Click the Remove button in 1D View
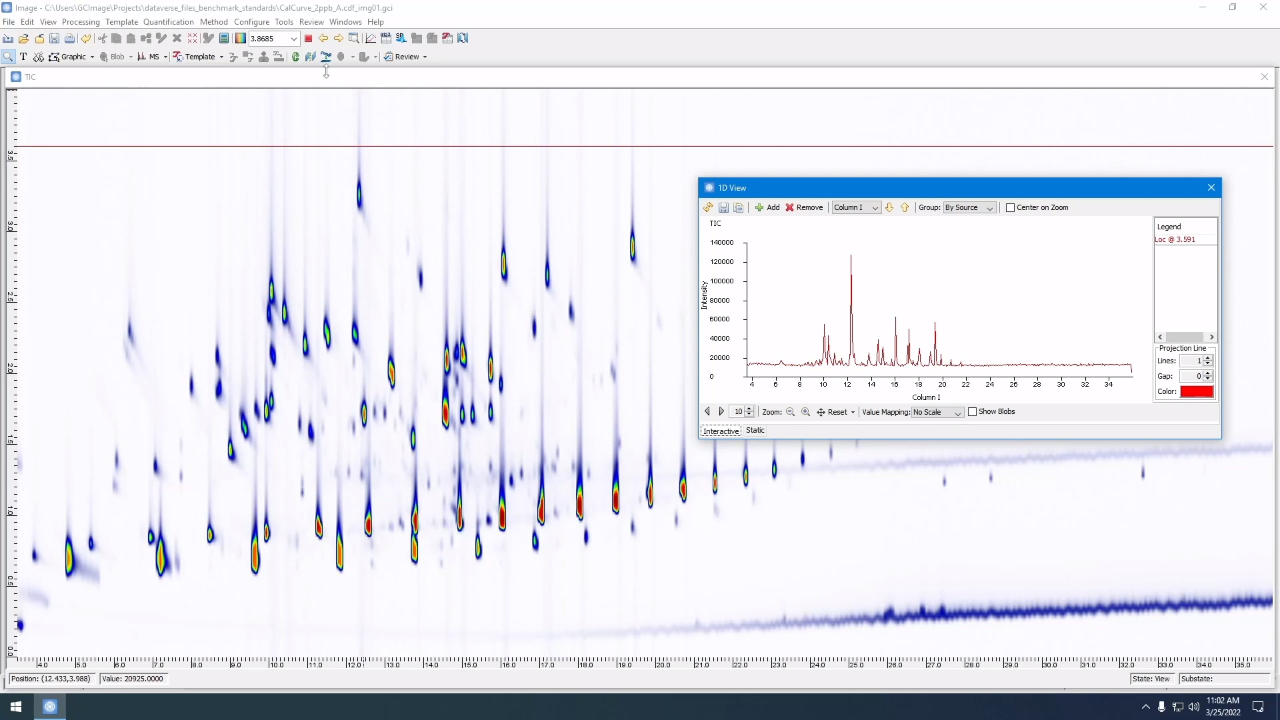The image size is (1280, 720). pos(804,208)
